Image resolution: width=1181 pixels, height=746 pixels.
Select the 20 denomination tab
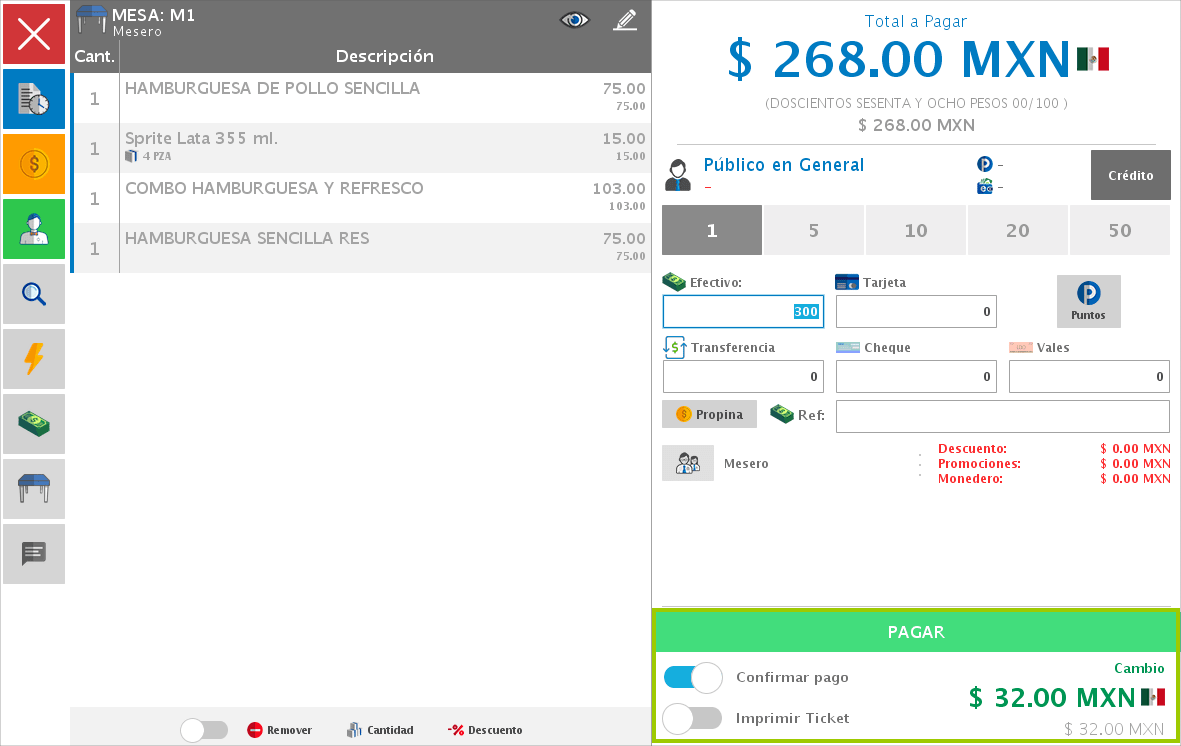click(x=1017, y=231)
